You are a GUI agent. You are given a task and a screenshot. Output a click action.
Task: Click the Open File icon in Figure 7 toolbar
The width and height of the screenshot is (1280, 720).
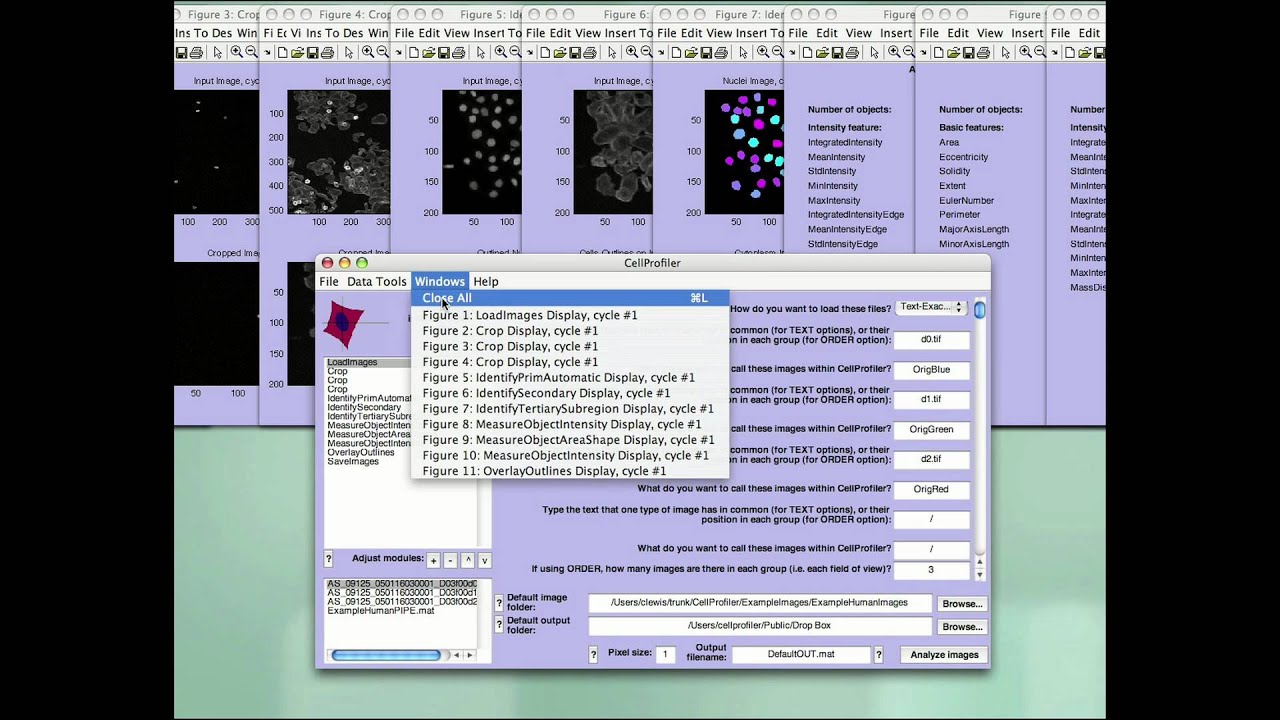click(x=691, y=52)
